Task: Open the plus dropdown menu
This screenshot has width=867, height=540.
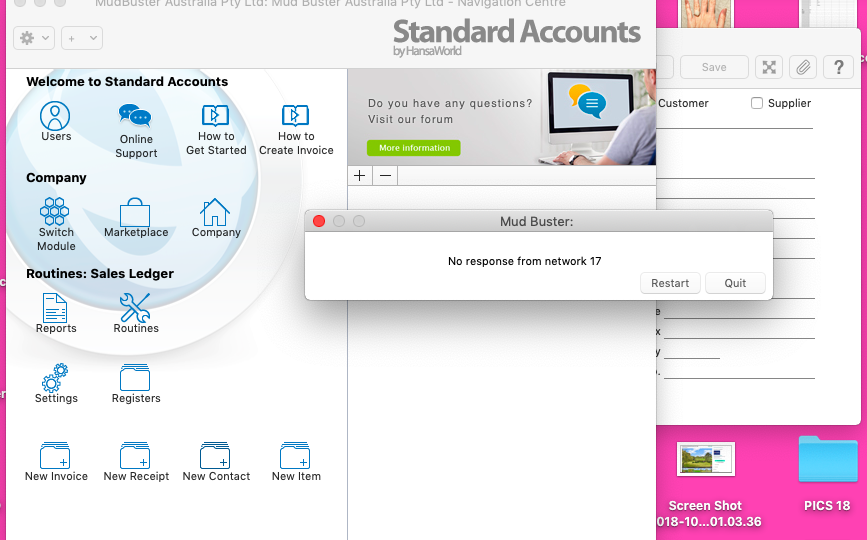Action: (82, 38)
